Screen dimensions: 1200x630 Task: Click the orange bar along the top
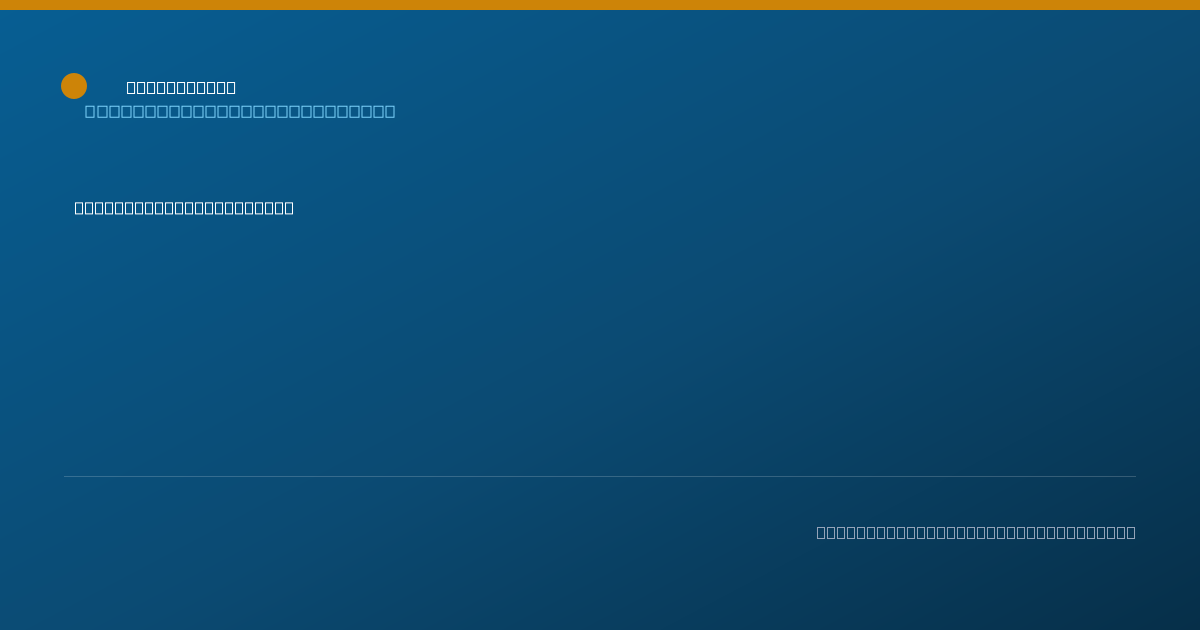600,5
